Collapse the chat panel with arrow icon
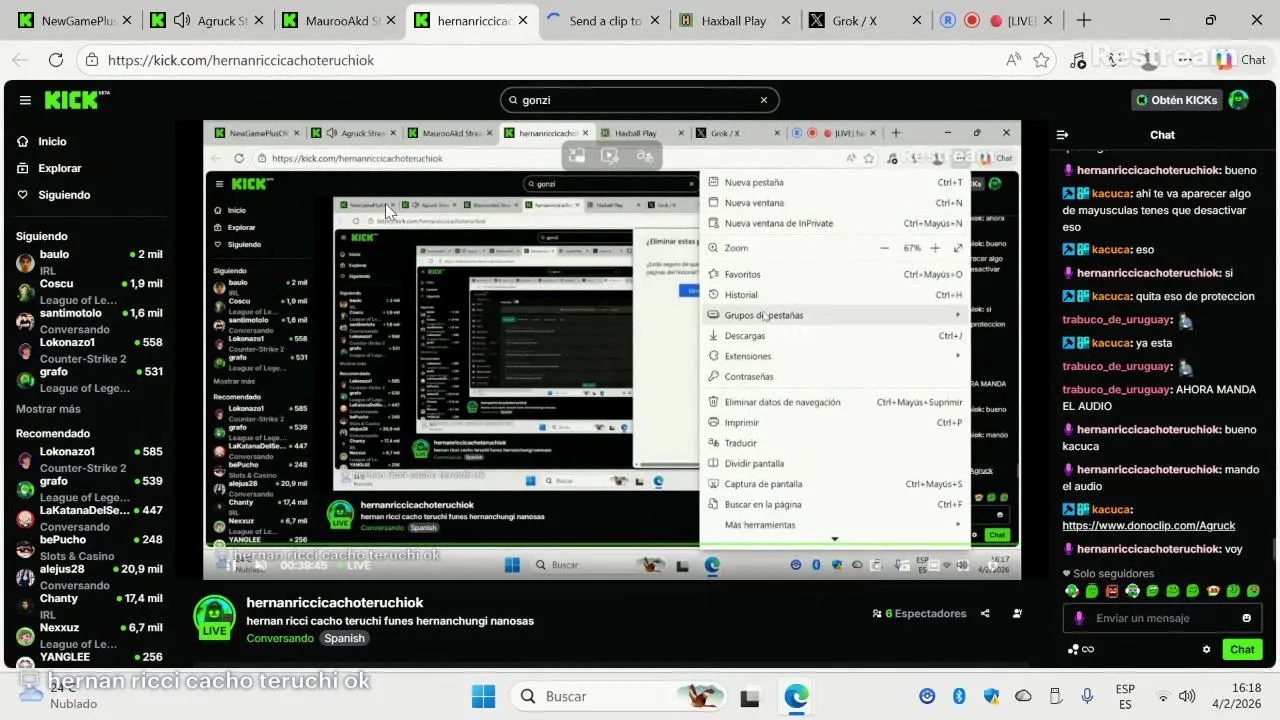 [x=1063, y=135]
